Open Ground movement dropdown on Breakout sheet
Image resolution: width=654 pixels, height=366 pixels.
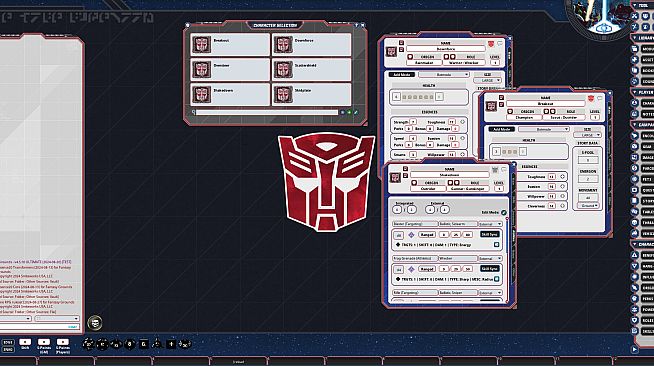[x=588, y=206]
